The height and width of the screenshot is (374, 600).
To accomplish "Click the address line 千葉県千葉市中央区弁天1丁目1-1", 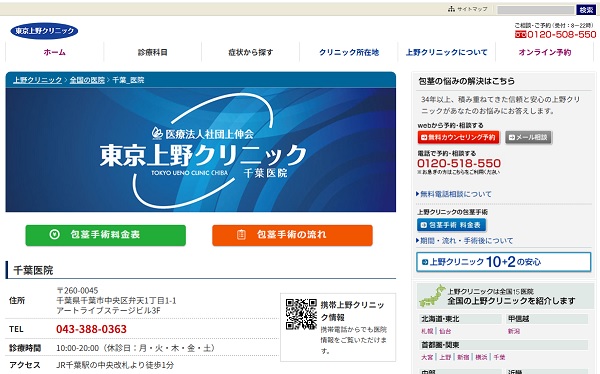I will tap(116, 301).
